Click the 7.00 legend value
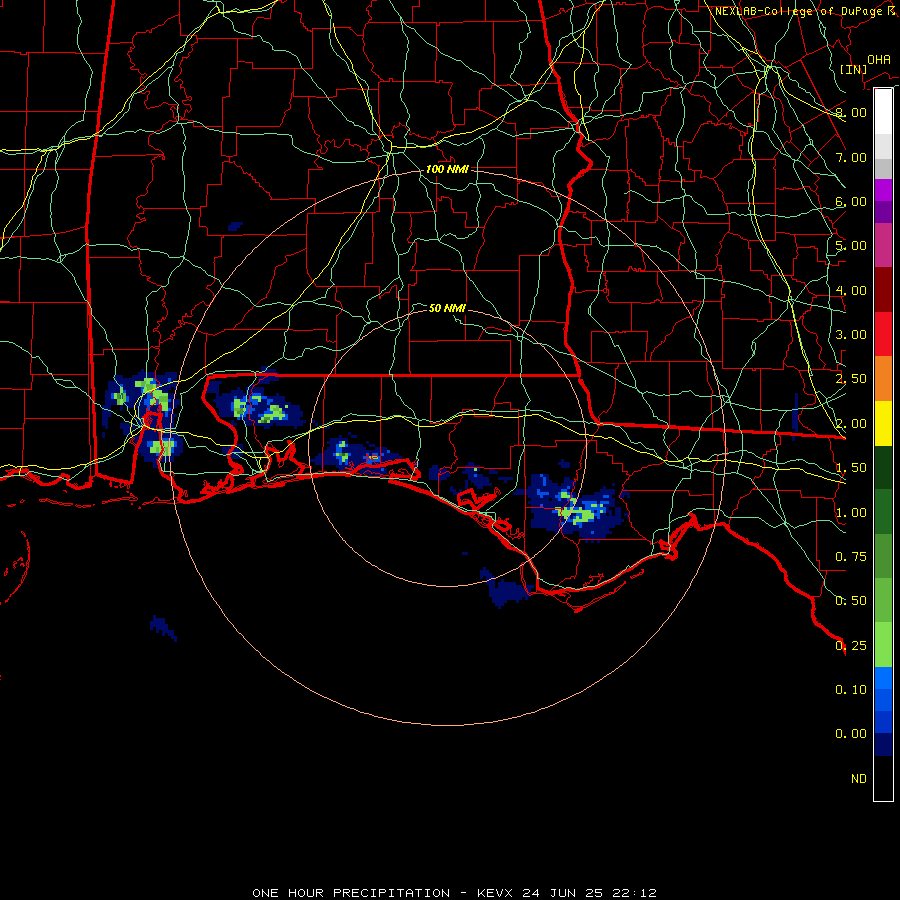This screenshot has height=900, width=900. click(x=851, y=157)
